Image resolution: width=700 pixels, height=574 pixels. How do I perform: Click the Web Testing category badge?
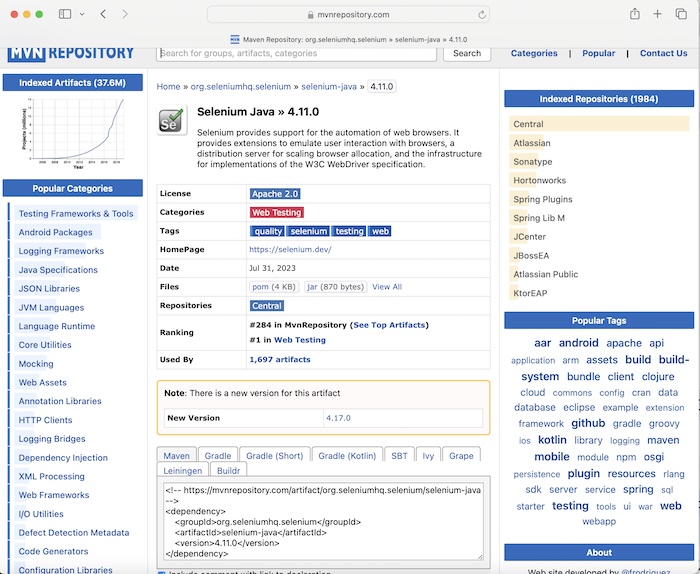[276, 212]
